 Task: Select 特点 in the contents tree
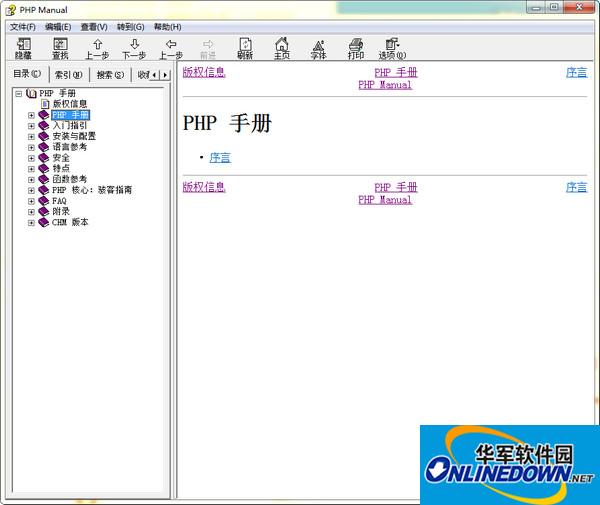pos(61,168)
